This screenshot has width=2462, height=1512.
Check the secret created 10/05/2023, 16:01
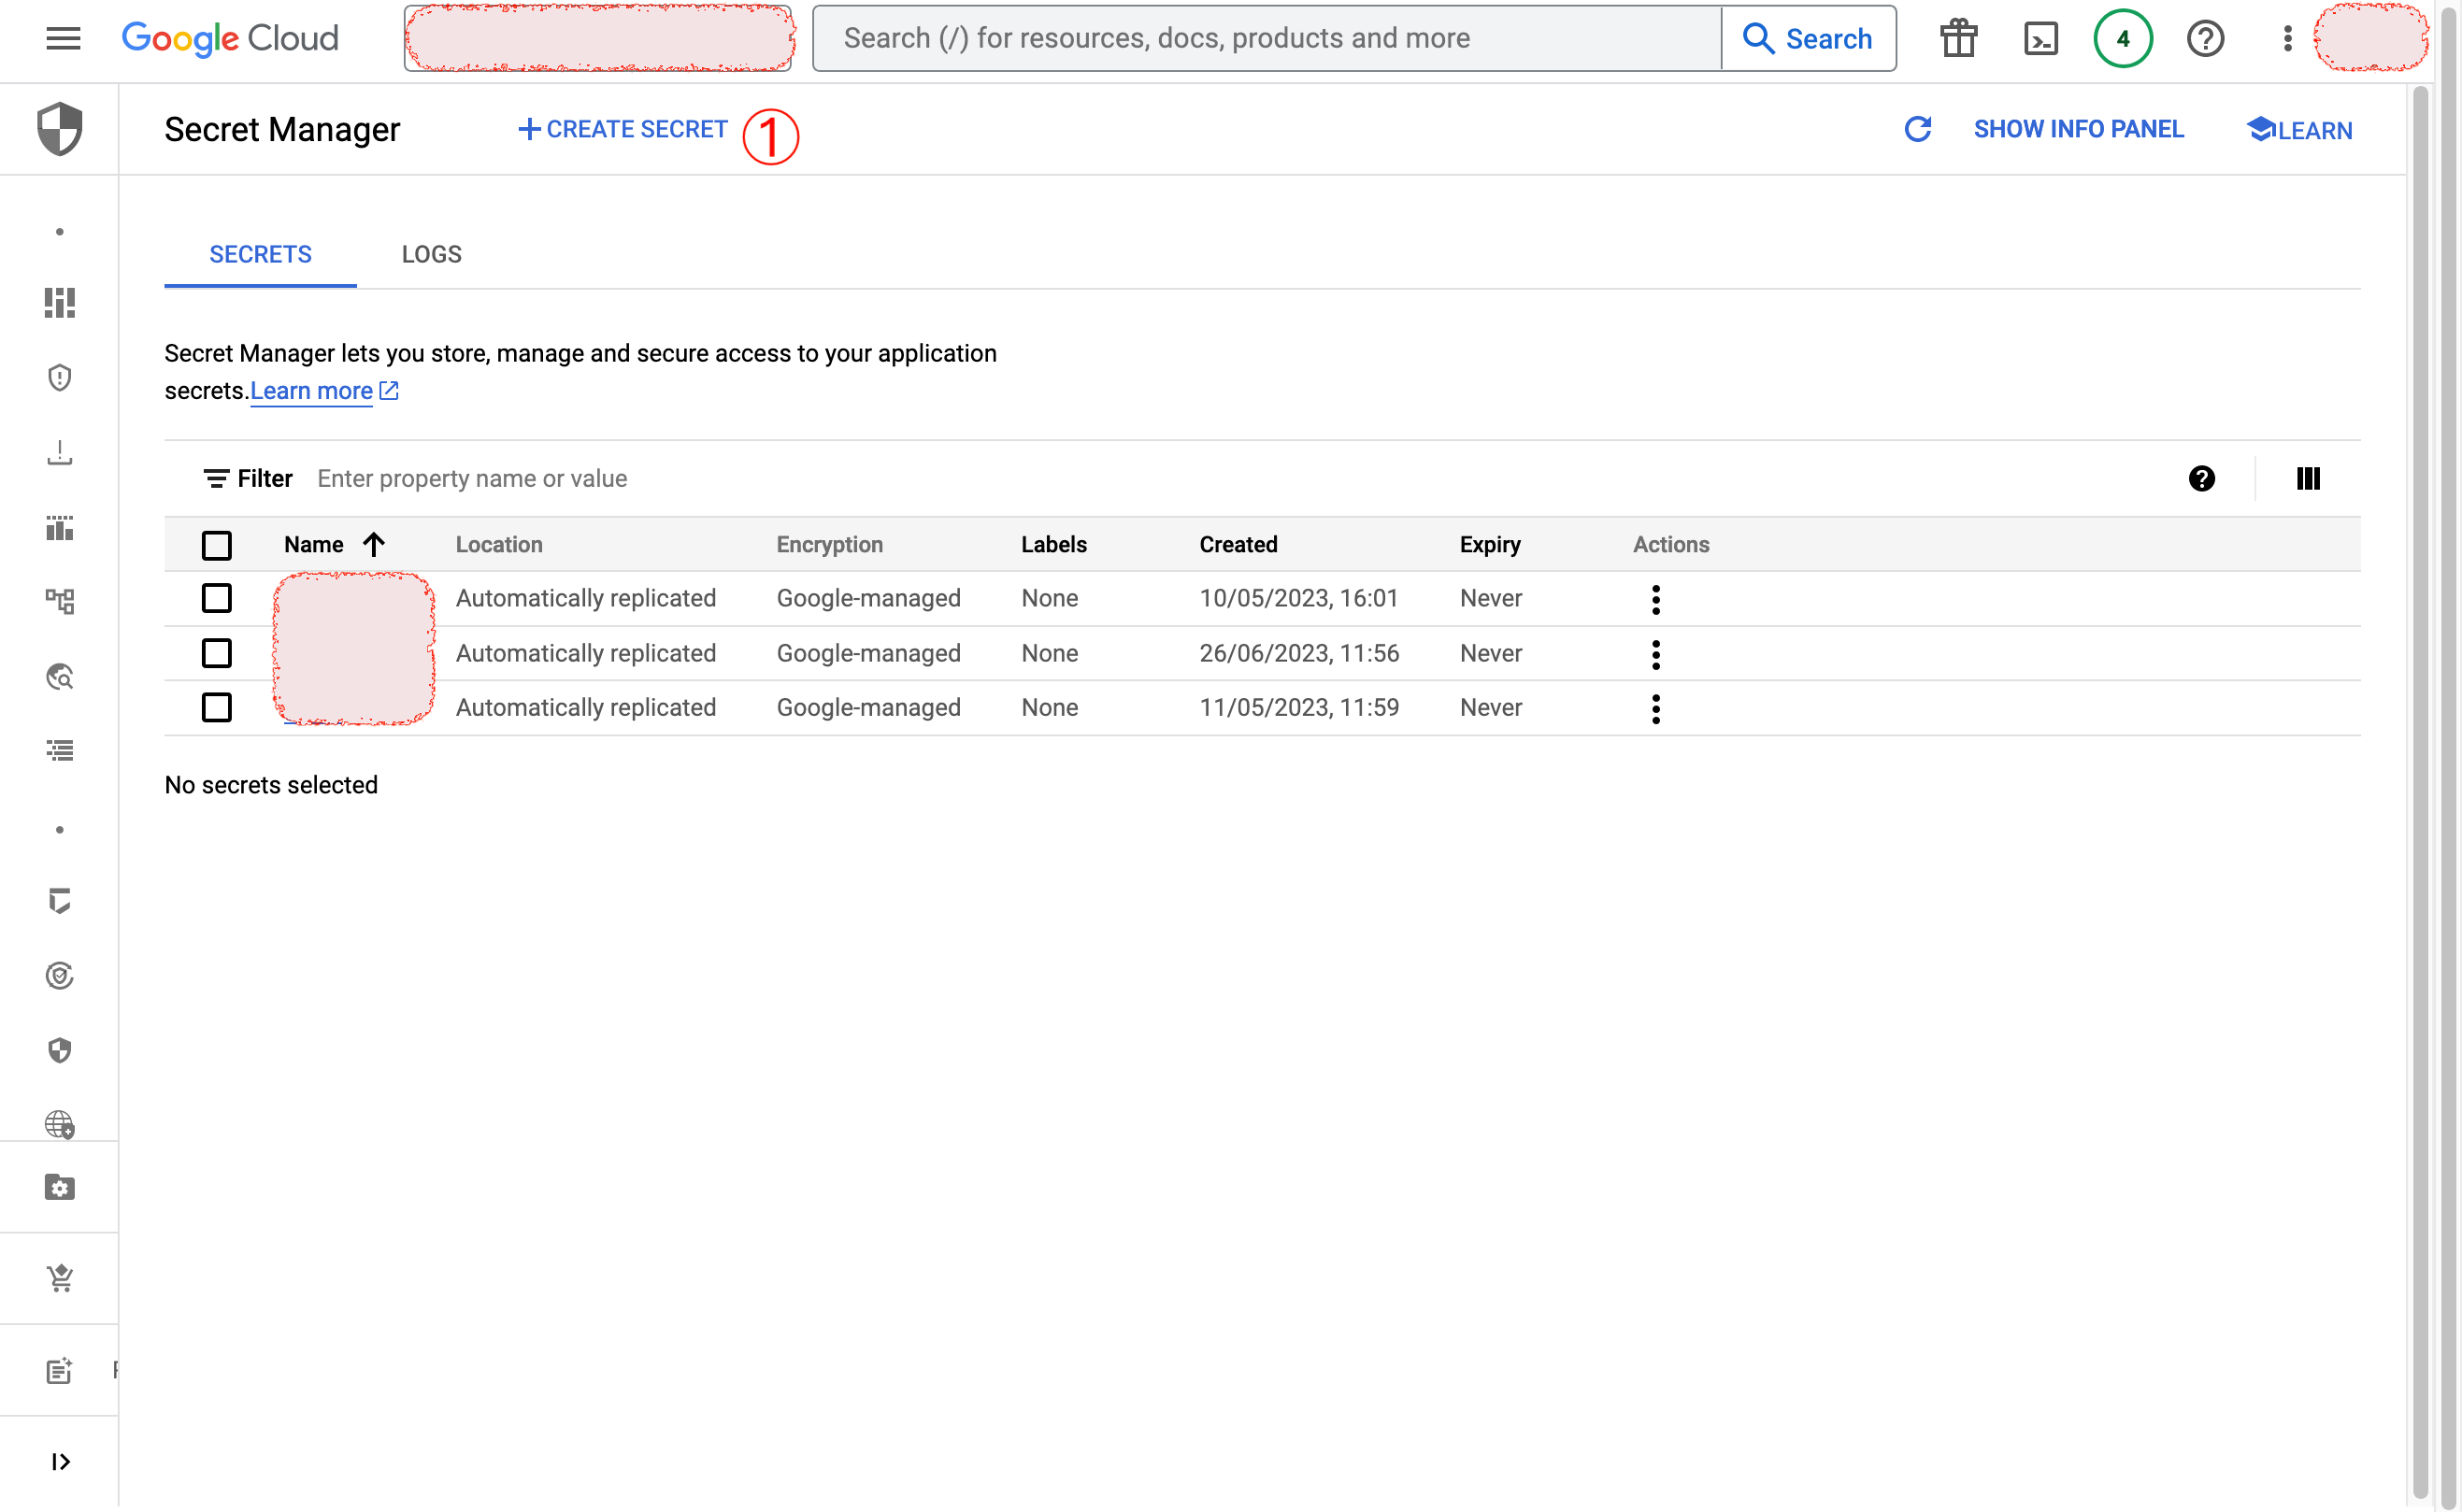[217, 598]
